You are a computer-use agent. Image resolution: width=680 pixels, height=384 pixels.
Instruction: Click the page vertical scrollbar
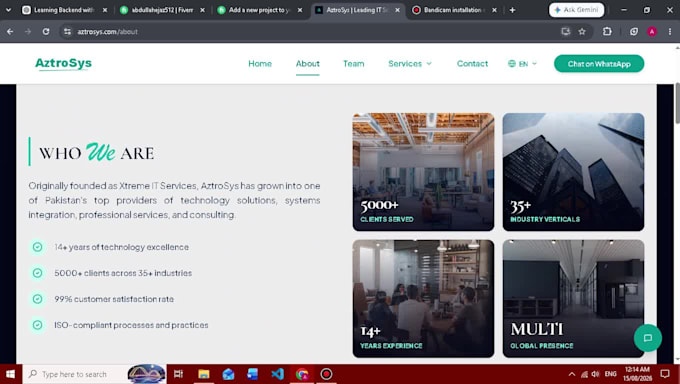677,103
